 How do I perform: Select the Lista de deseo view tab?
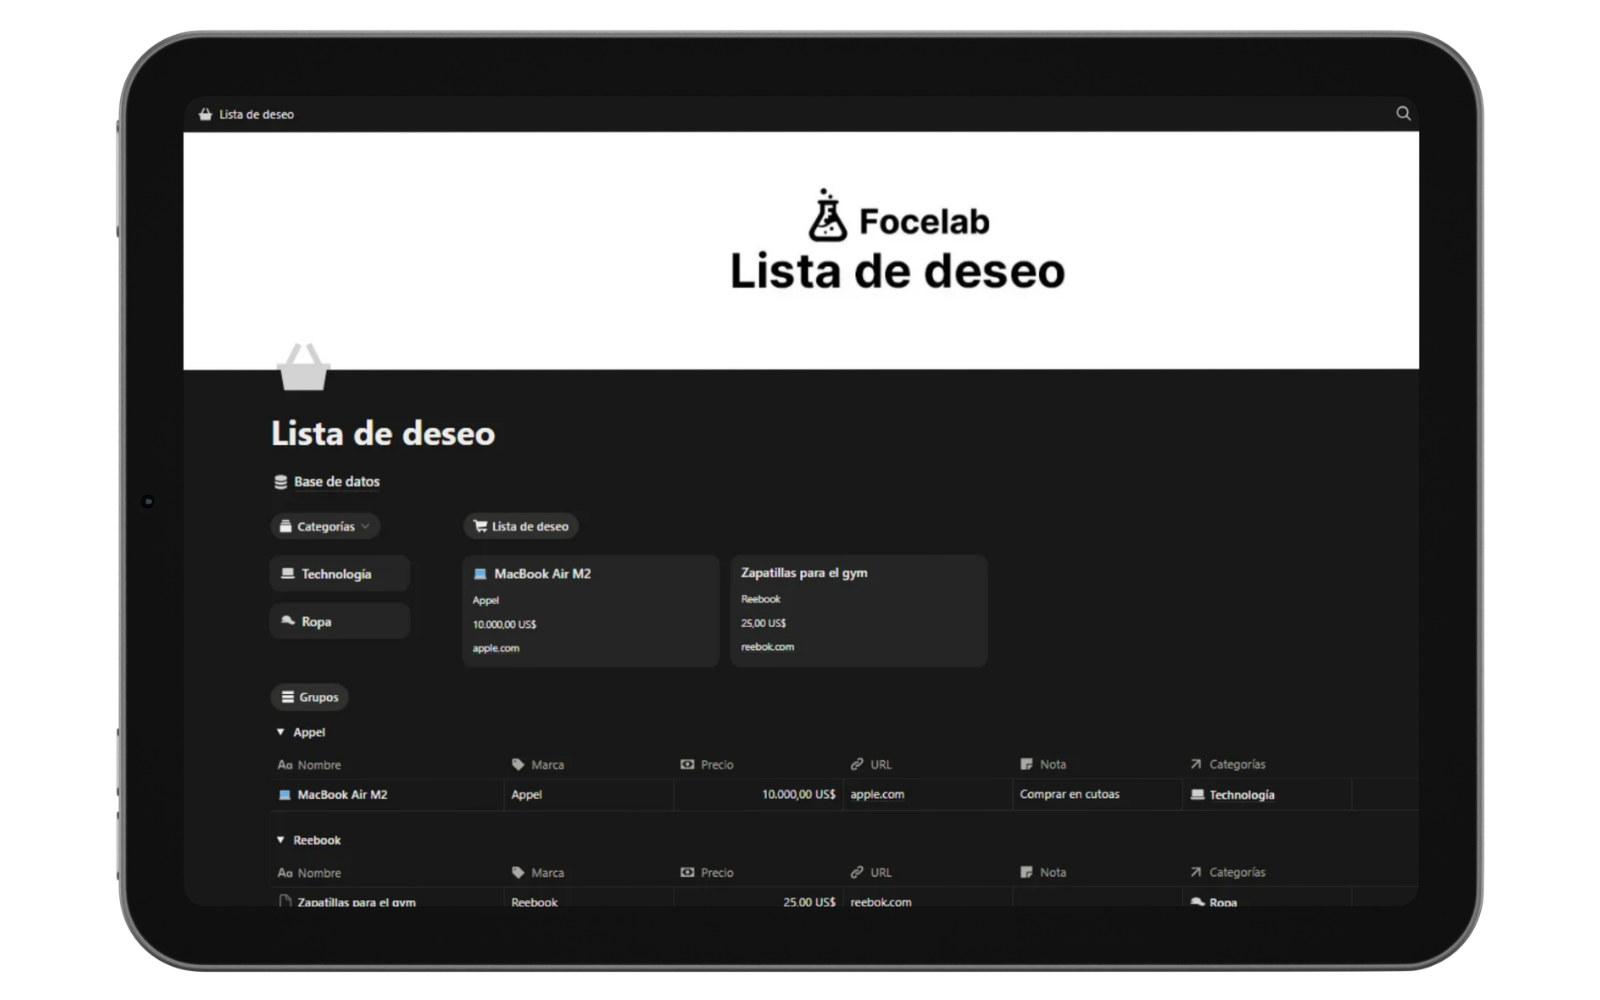pyautogui.click(x=520, y=526)
